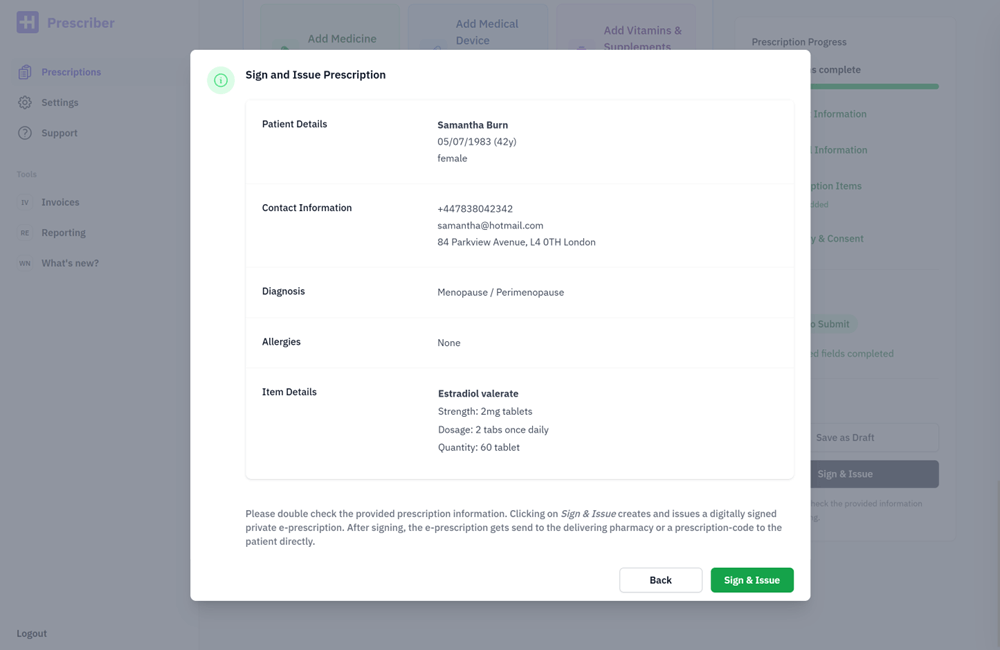Click the green info icon in dialog
Image resolution: width=1000 pixels, height=650 pixels.
pyautogui.click(x=221, y=80)
